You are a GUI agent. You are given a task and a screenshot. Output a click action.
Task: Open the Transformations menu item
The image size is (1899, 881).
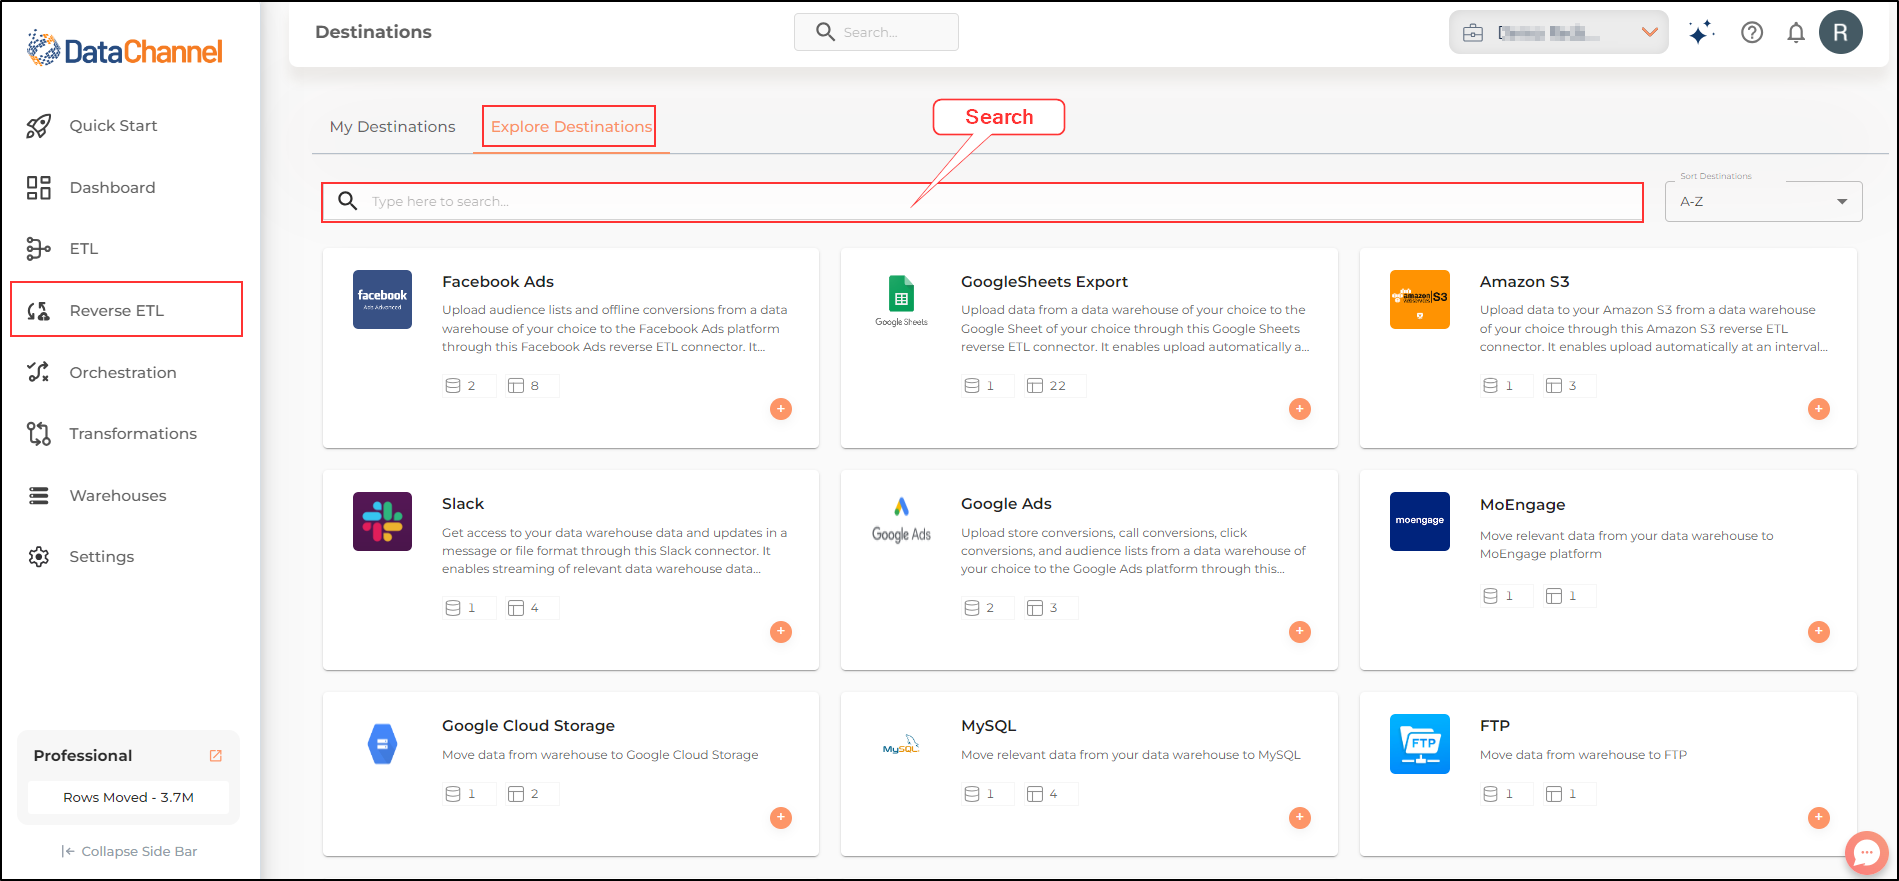tap(133, 434)
